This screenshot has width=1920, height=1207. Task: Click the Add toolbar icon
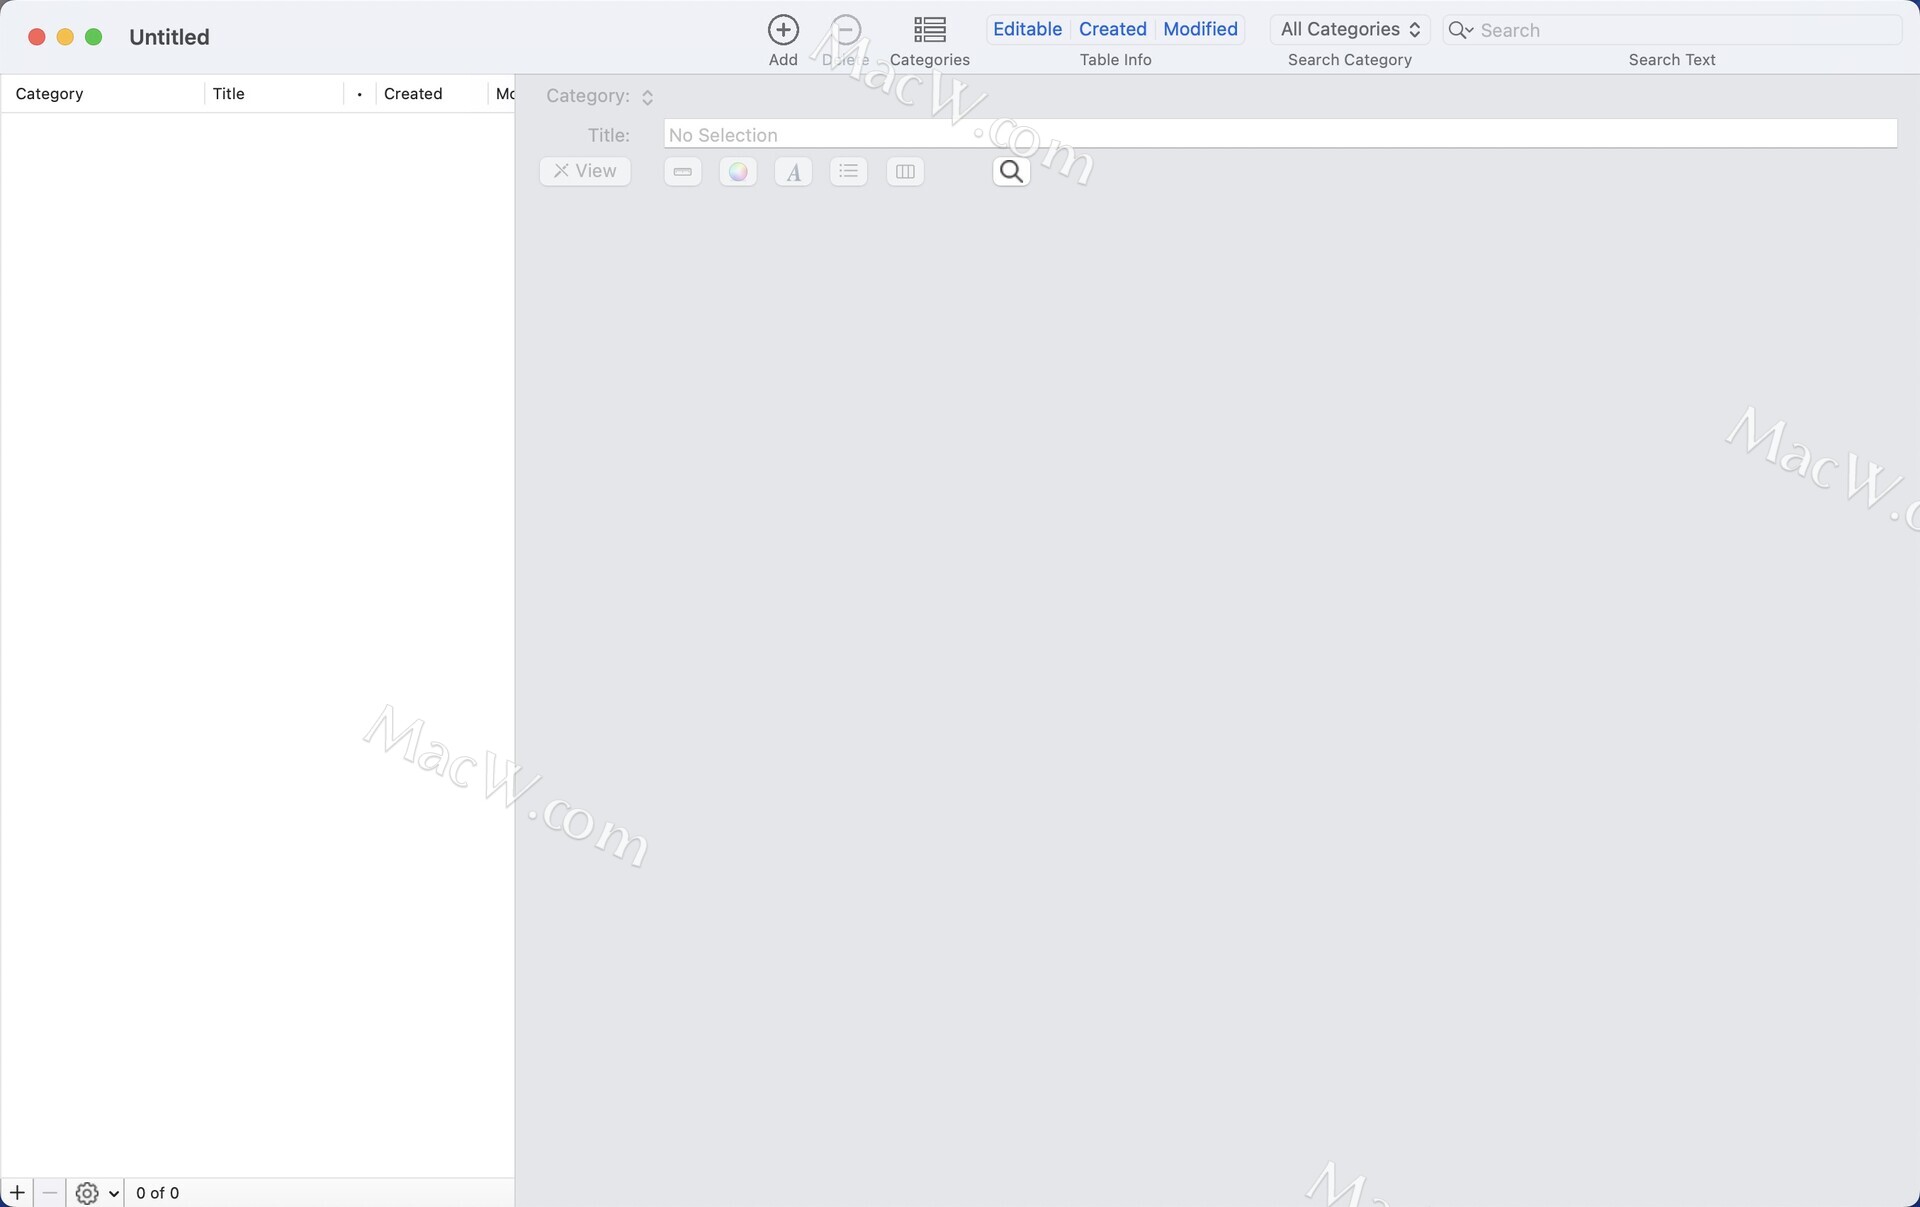click(783, 30)
